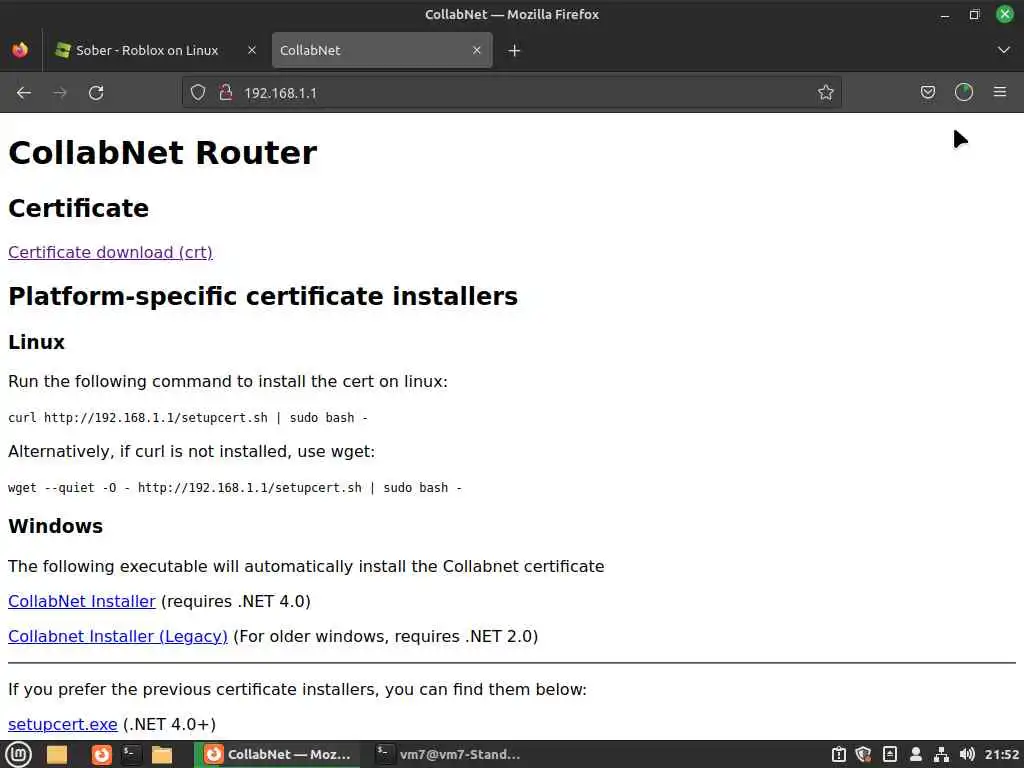Show desktop folder icon in taskbar

click(x=57, y=755)
